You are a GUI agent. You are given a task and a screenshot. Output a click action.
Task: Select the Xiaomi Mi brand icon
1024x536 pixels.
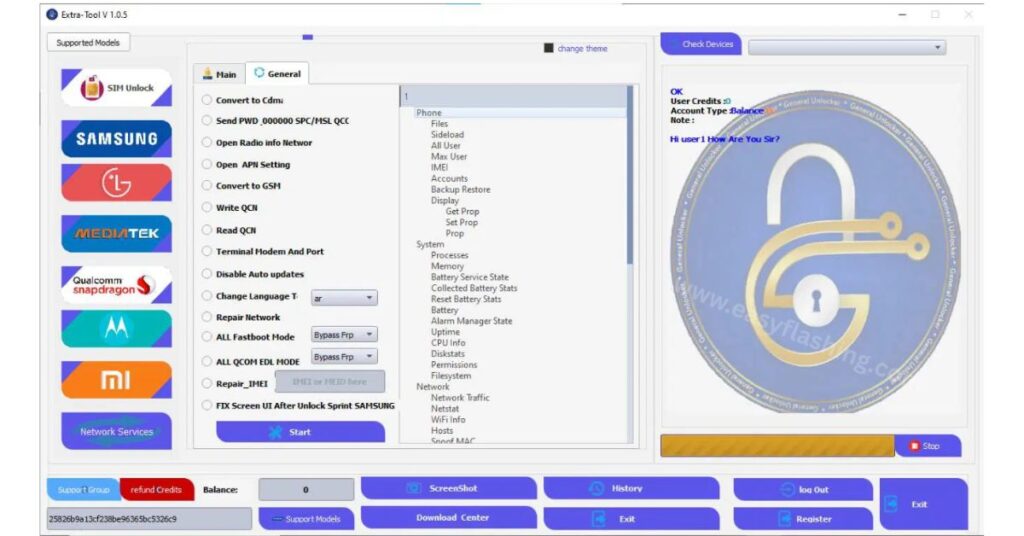coord(116,380)
